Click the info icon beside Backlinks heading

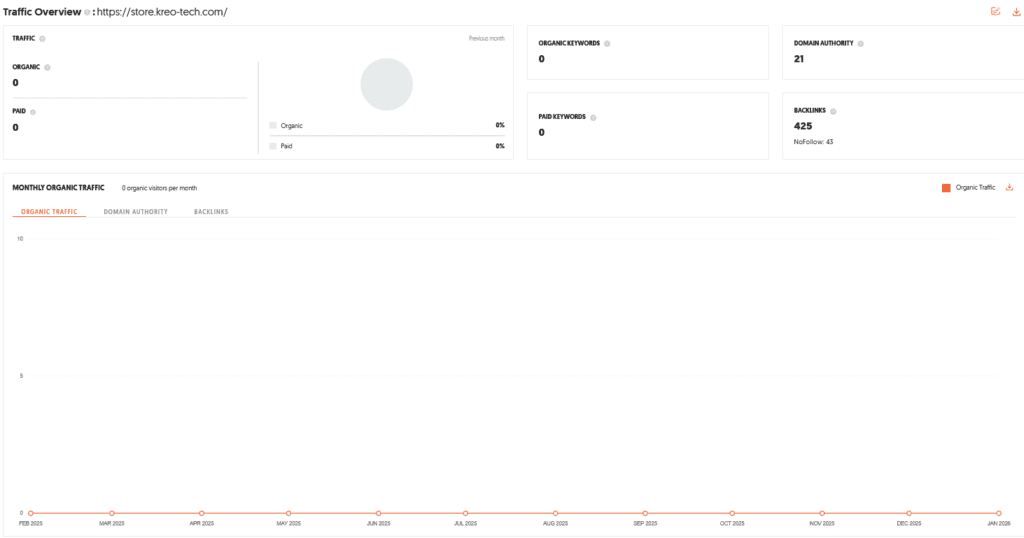point(831,111)
